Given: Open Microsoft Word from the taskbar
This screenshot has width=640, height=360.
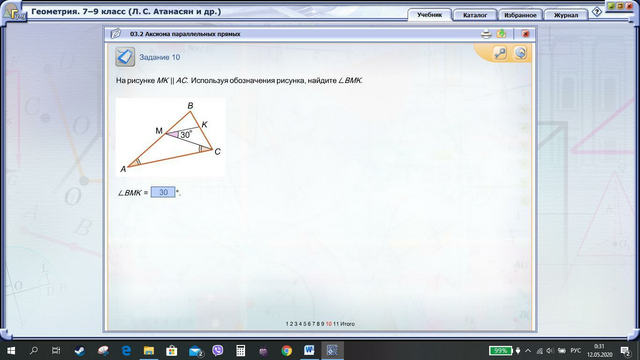Looking at the screenshot, I should [309, 350].
